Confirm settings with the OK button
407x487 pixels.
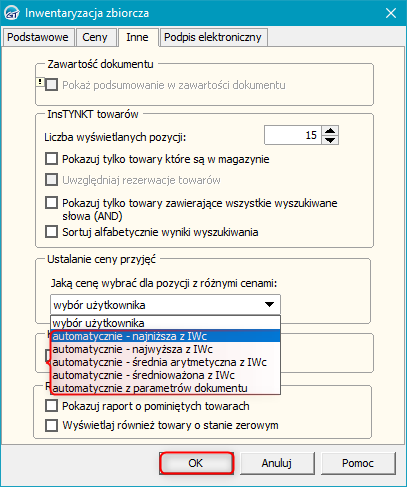[x=196, y=463]
